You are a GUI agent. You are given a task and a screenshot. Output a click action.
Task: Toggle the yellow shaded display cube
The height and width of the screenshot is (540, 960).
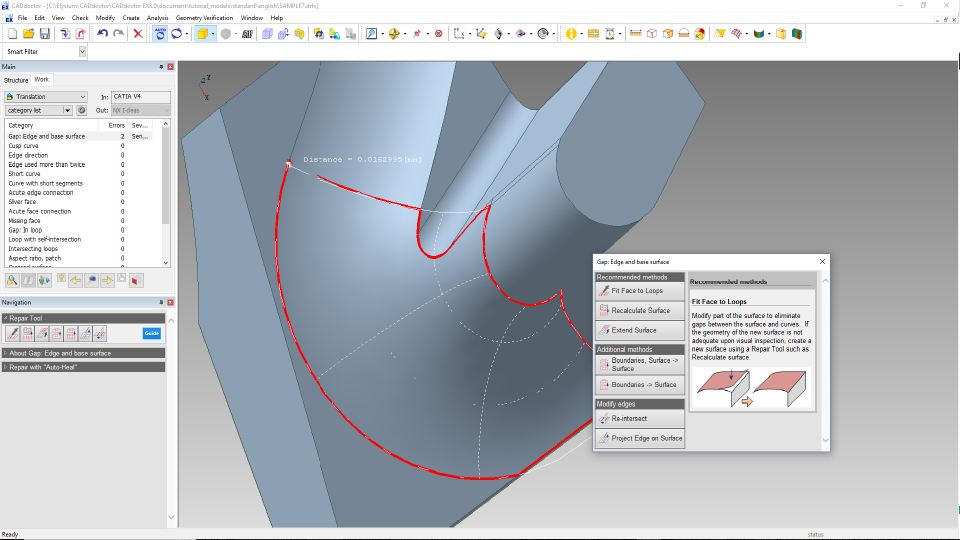pos(202,34)
